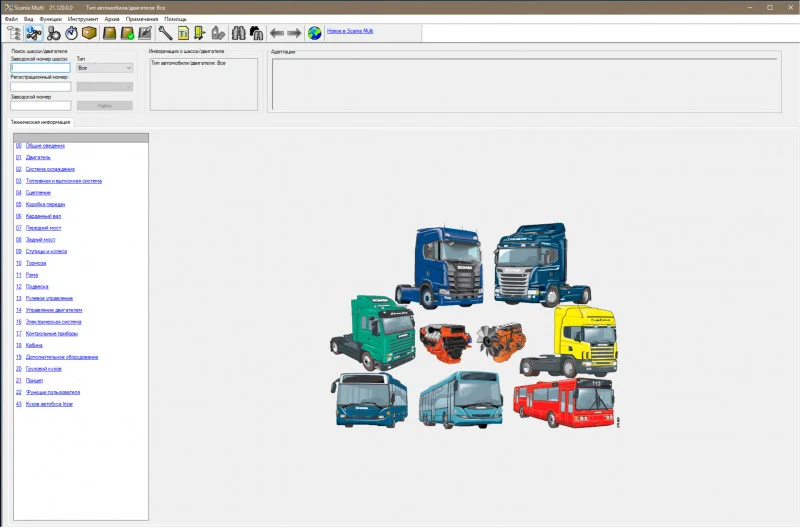
Task: Click the Тип автомобиля/двигателя: Все info text
Action: [188, 63]
